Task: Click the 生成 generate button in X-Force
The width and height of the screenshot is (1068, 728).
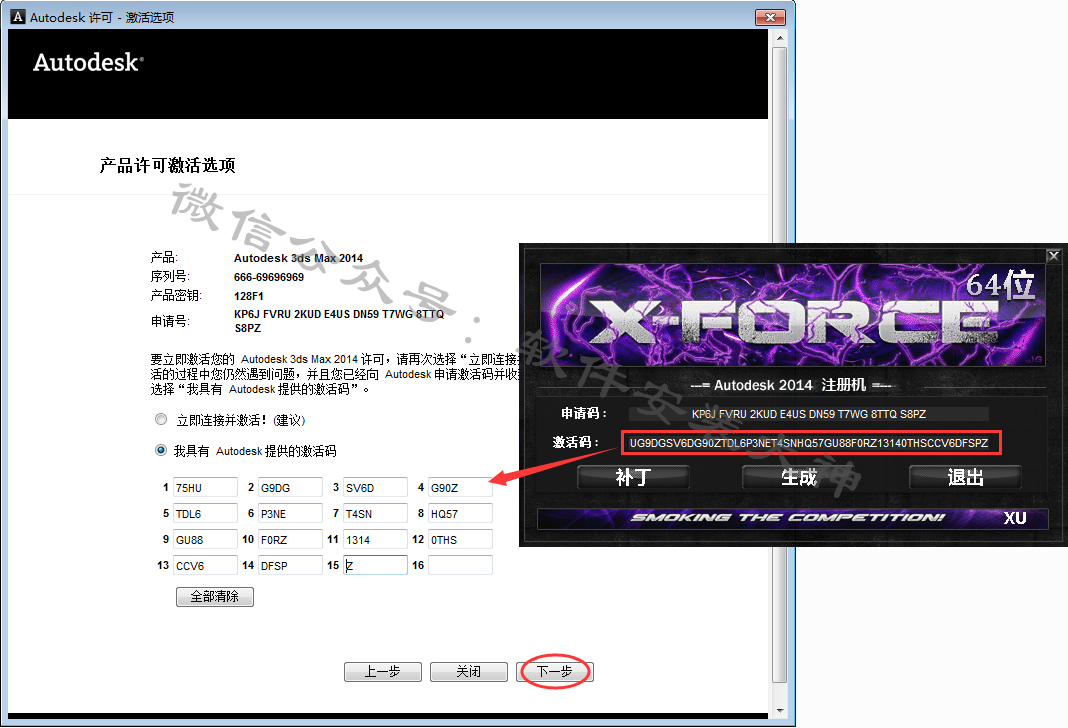Action: click(798, 477)
